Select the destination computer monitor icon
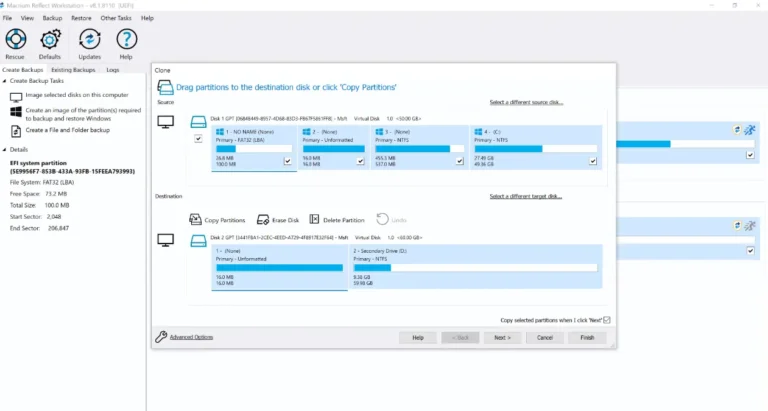Image resolution: width=768 pixels, height=411 pixels. (x=166, y=240)
